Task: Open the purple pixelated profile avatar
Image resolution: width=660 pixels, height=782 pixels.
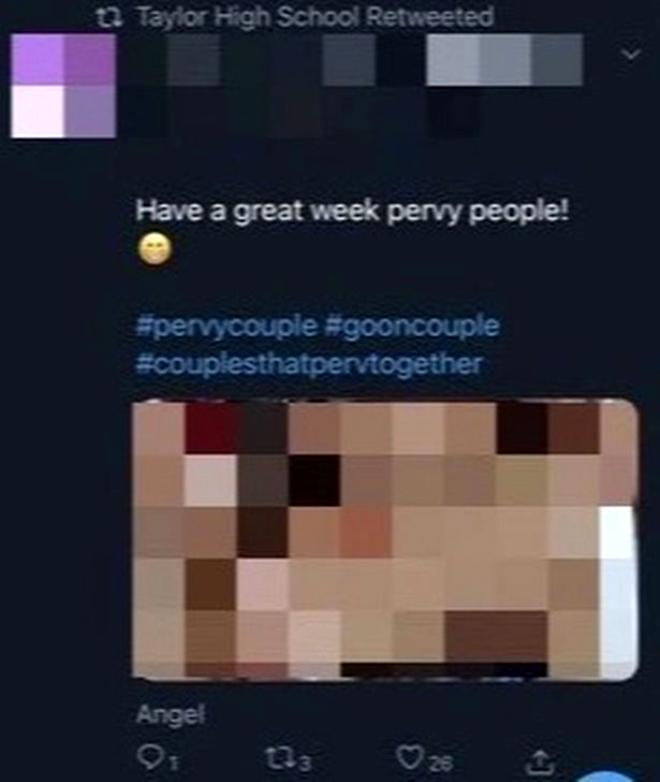Action: point(63,86)
